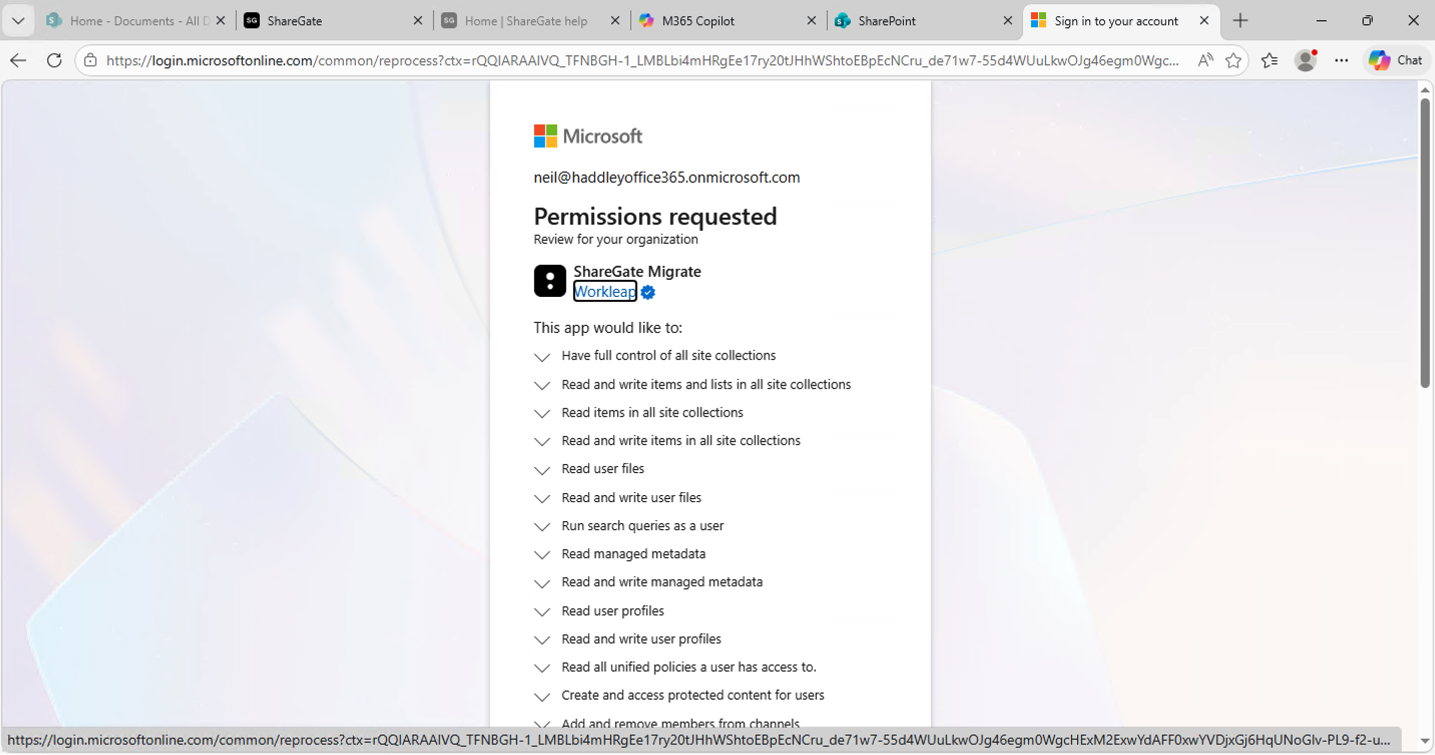The image size is (1435, 755).
Task: Click the page vertical scrollbar thumb
Action: click(1425, 243)
